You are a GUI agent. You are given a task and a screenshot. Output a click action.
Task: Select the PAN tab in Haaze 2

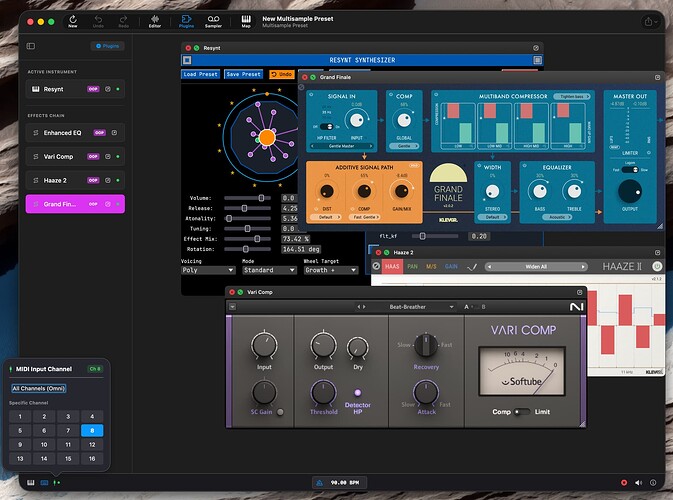(x=412, y=267)
